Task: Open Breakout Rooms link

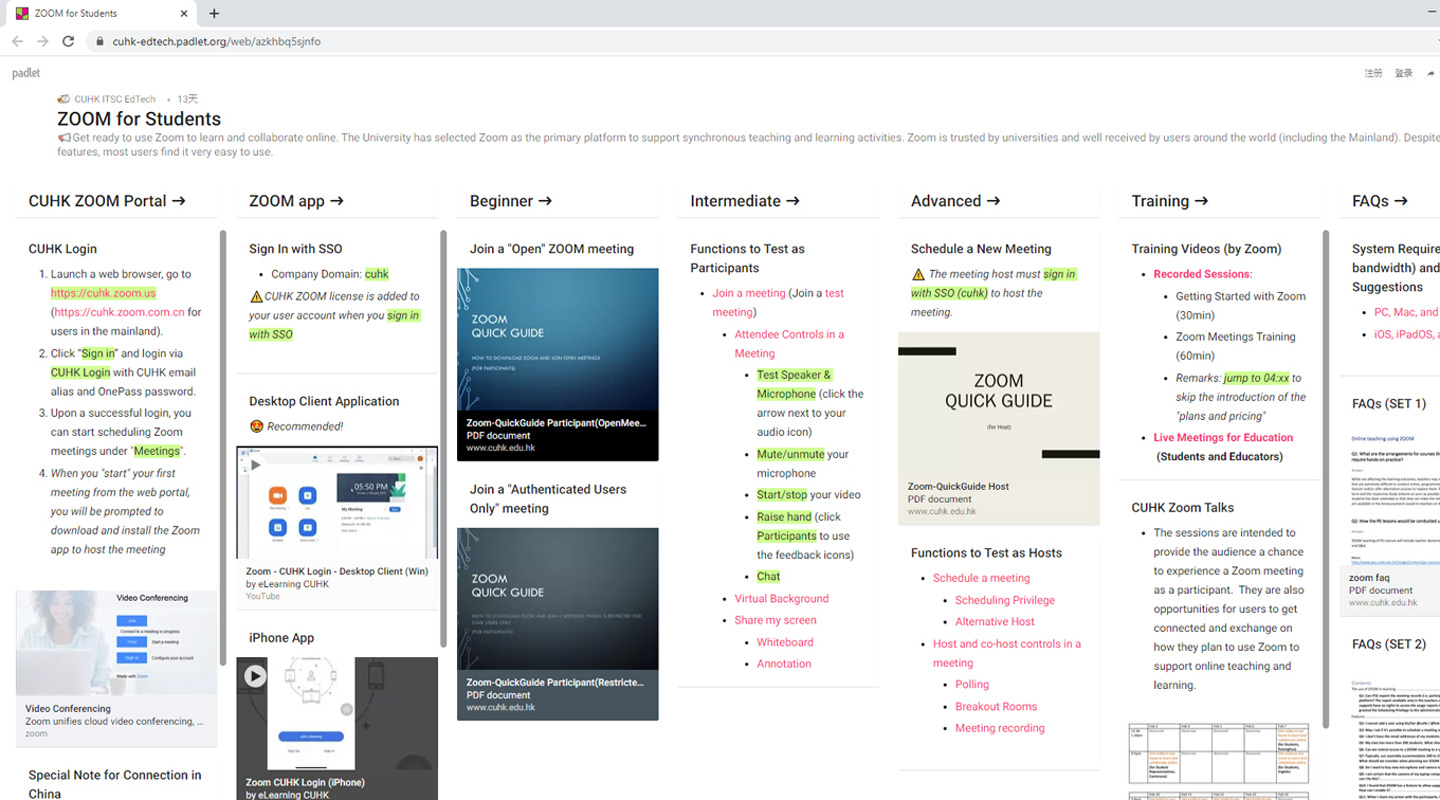Action: tap(996, 707)
